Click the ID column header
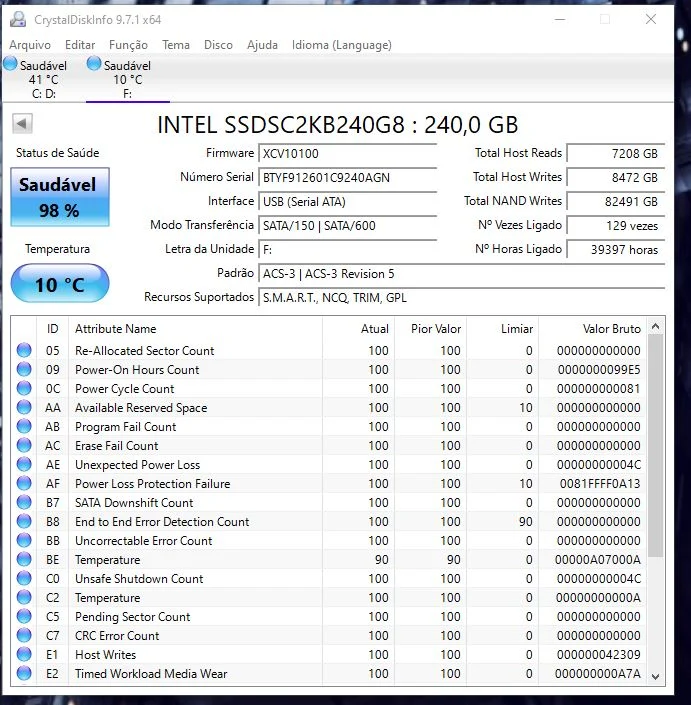This screenshot has height=705, width=691. 53,329
